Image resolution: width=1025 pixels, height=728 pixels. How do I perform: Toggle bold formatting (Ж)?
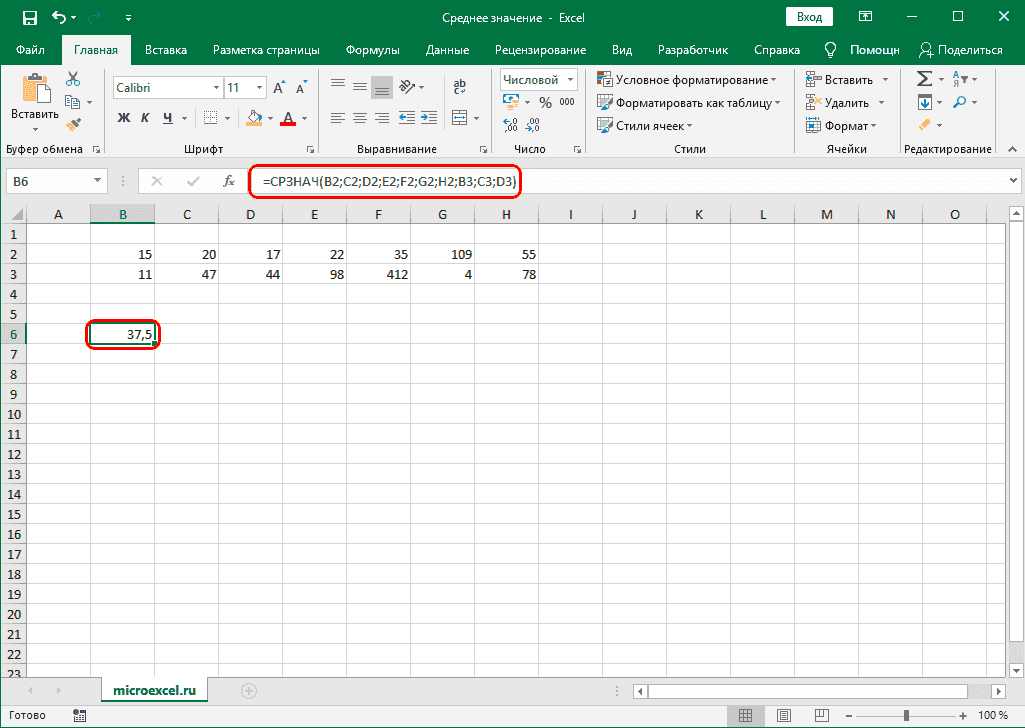click(x=122, y=118)
